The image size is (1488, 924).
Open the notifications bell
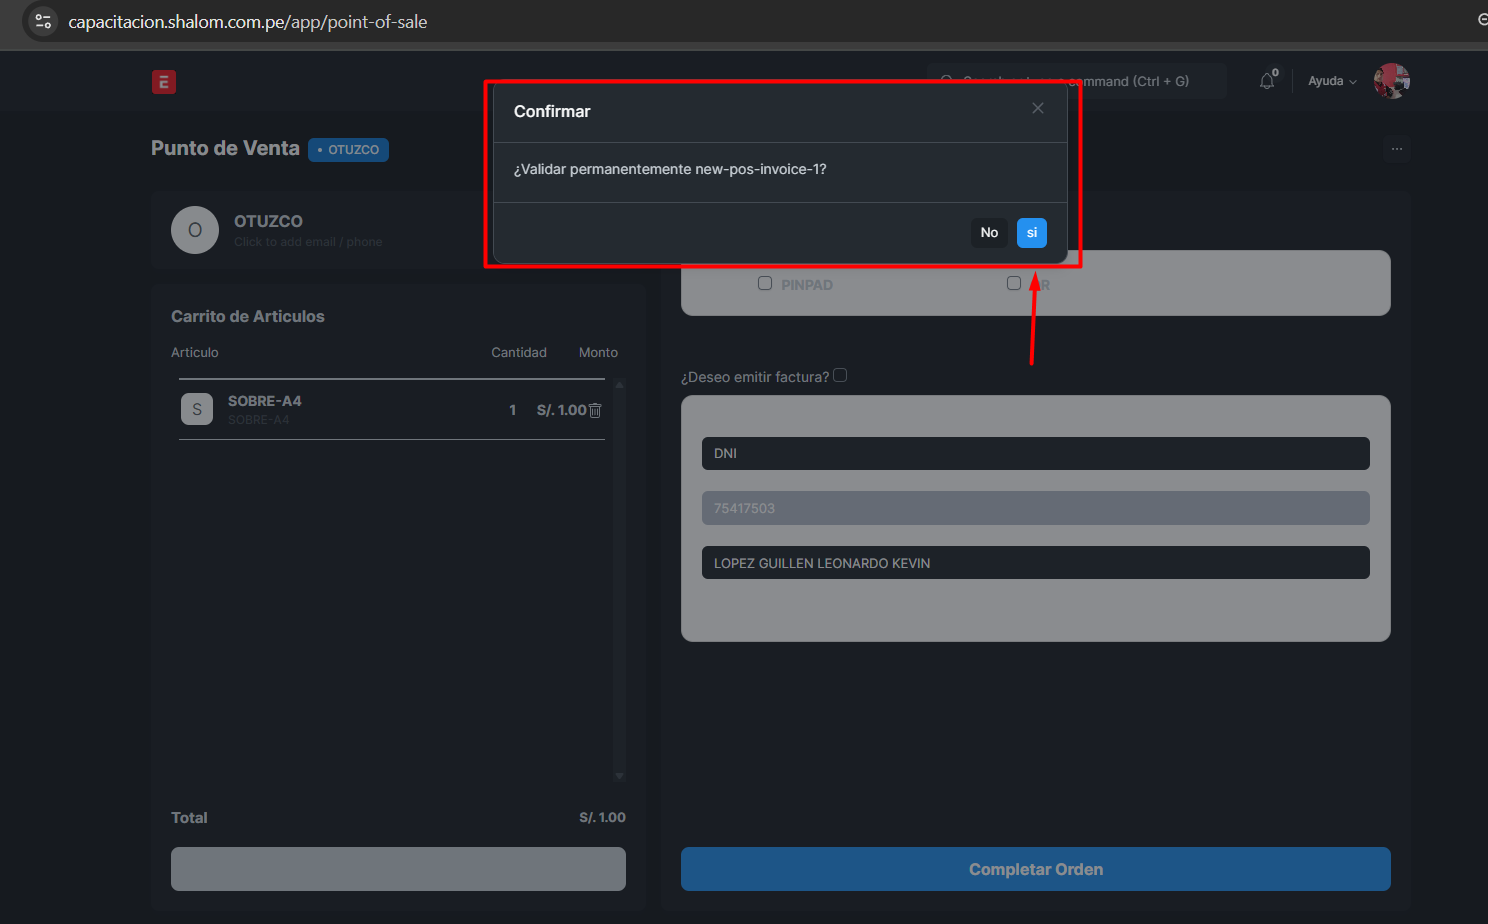pos(1267,81)
